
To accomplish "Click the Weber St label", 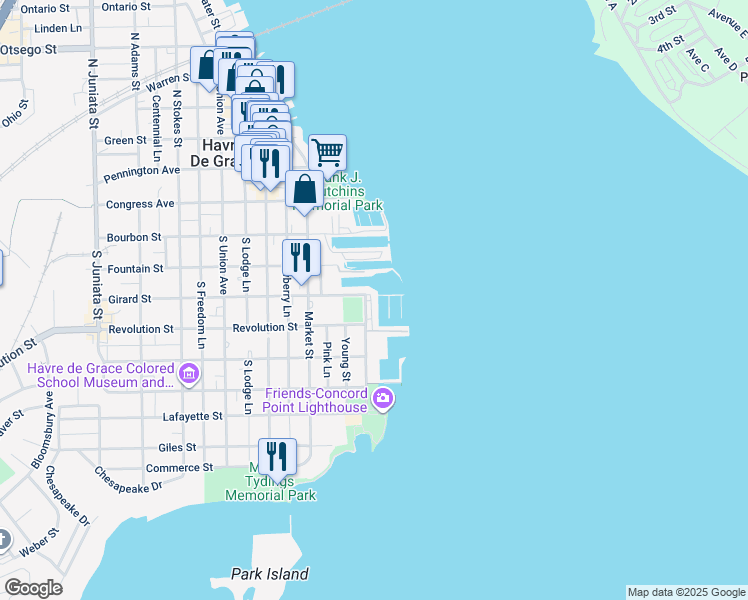I will (39, 542).
